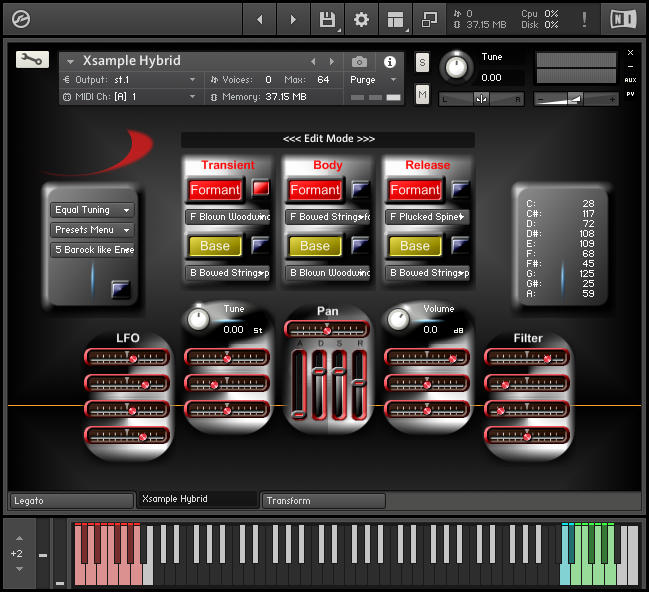Close the instrument with the X button
Screen dimensions: 649x592
pyautogui.click(x=630, y=53)
